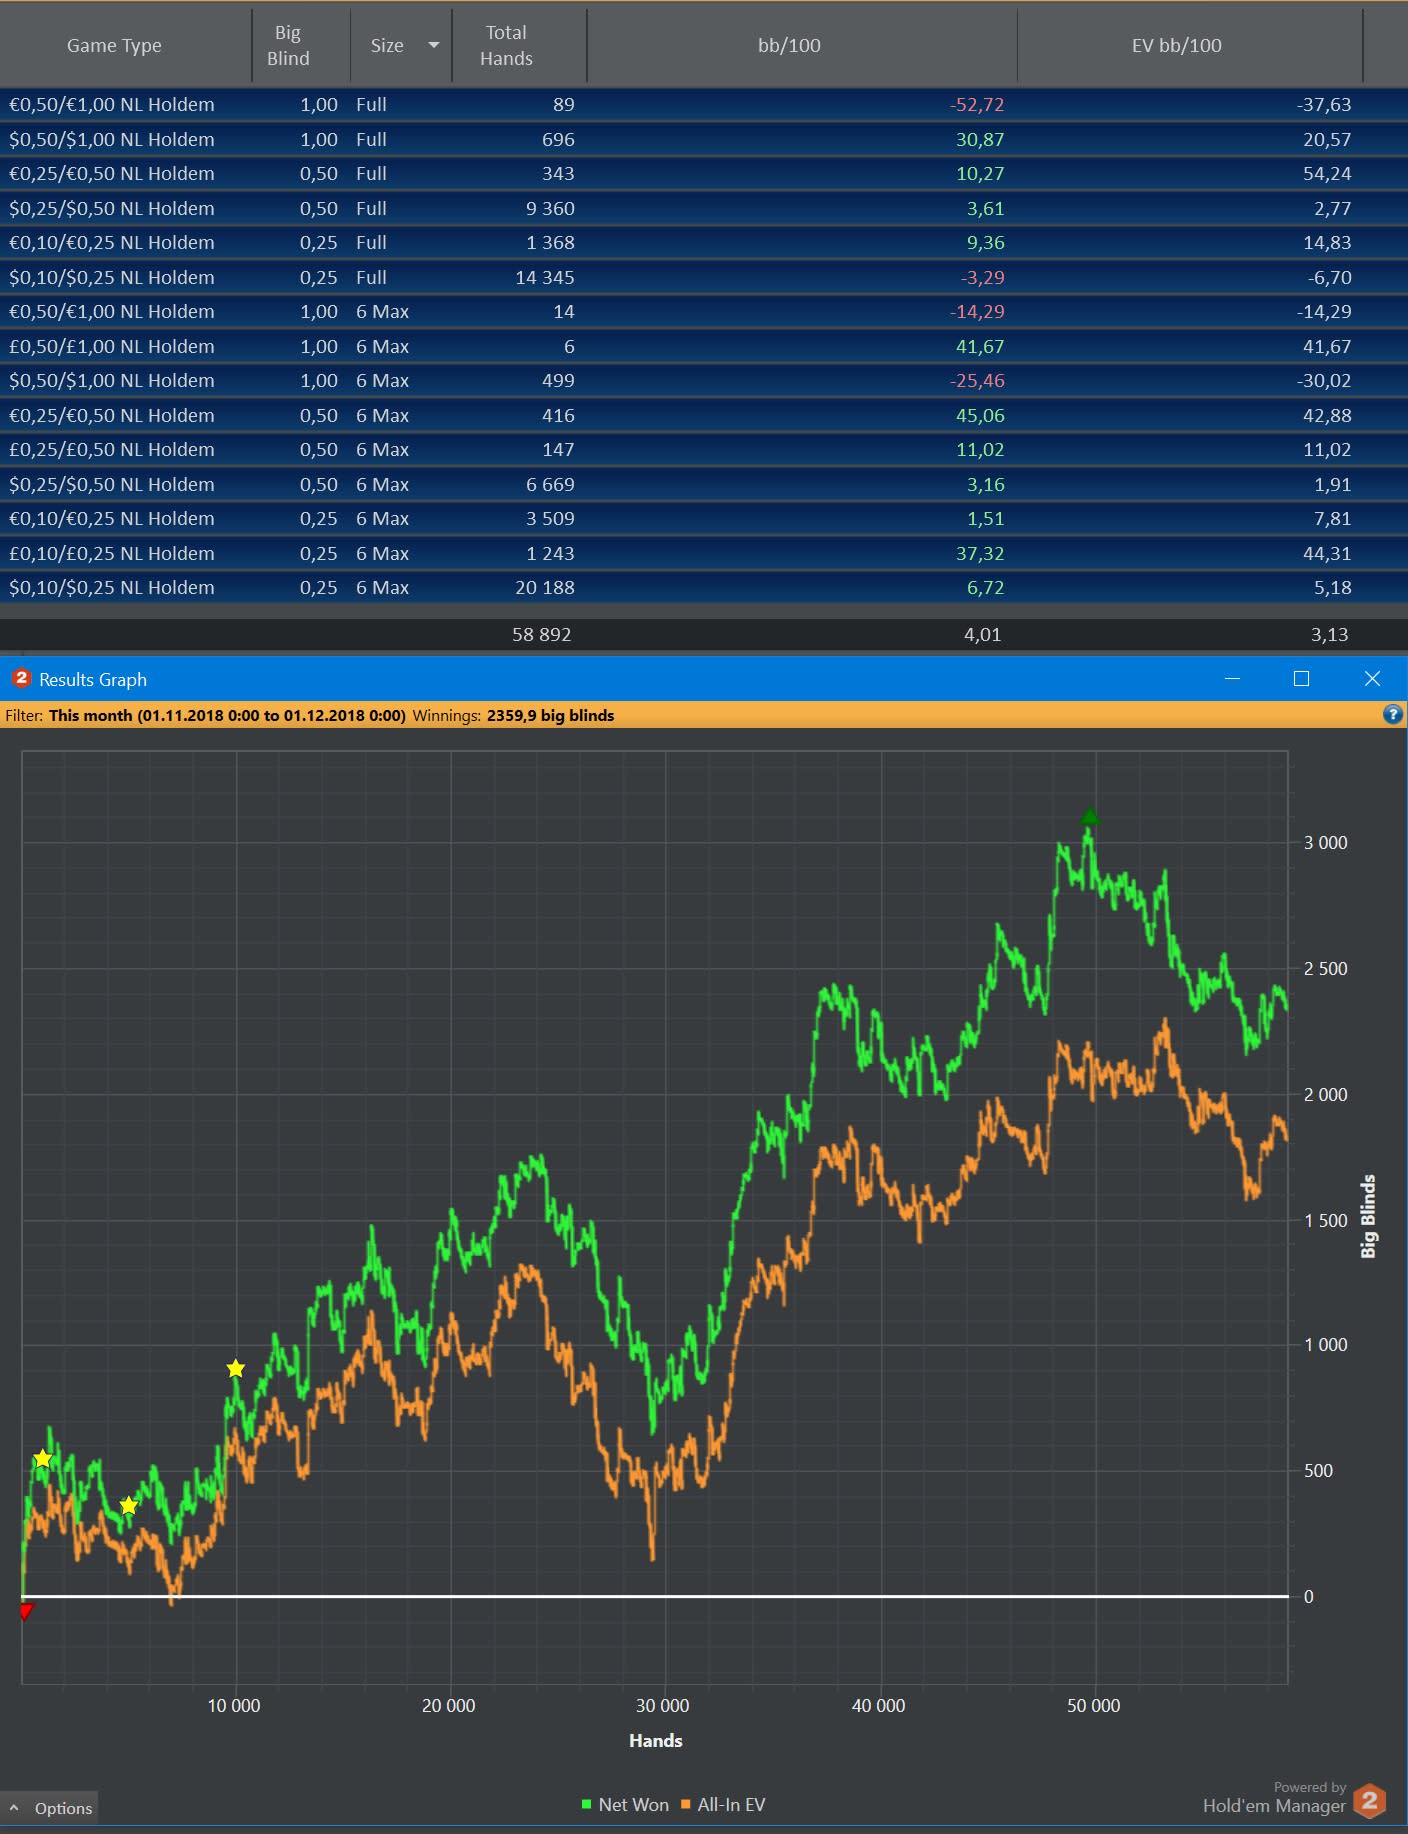Click the 20 188 total hands cell
Screen dimensions: 1408x1834
pyautogui.click(x=545, y=587)
